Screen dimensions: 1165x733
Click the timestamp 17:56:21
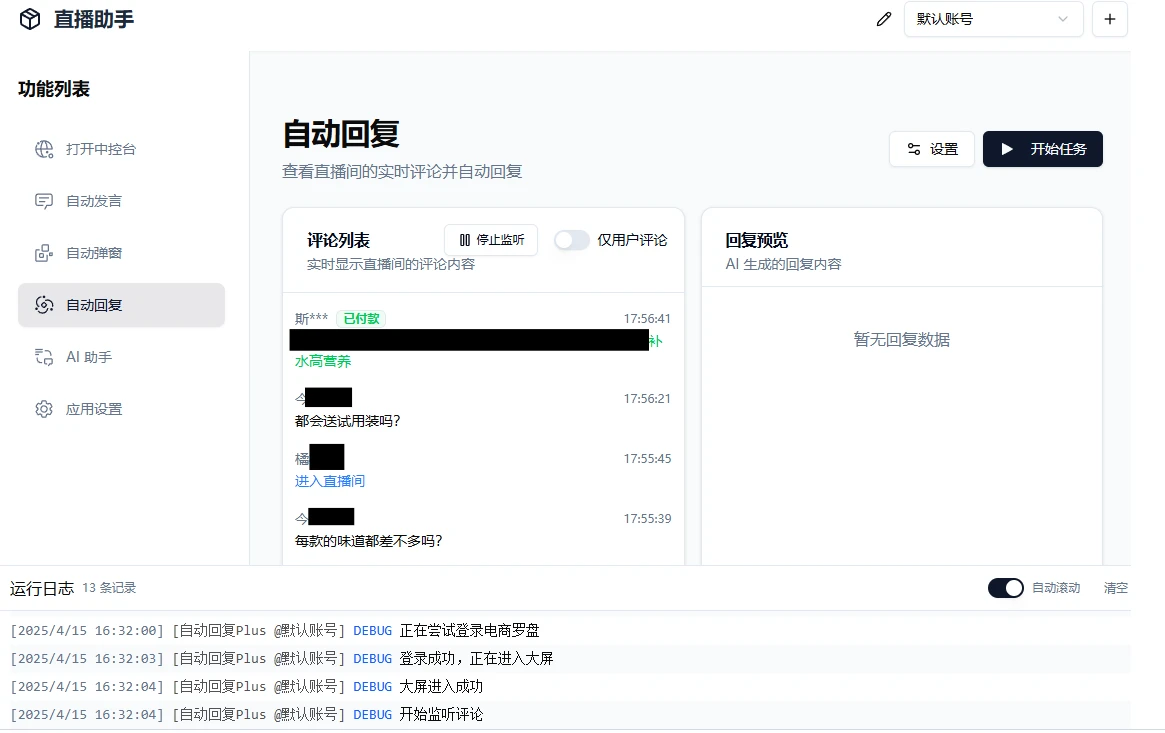pyautogui.click(x=647, y=399)
